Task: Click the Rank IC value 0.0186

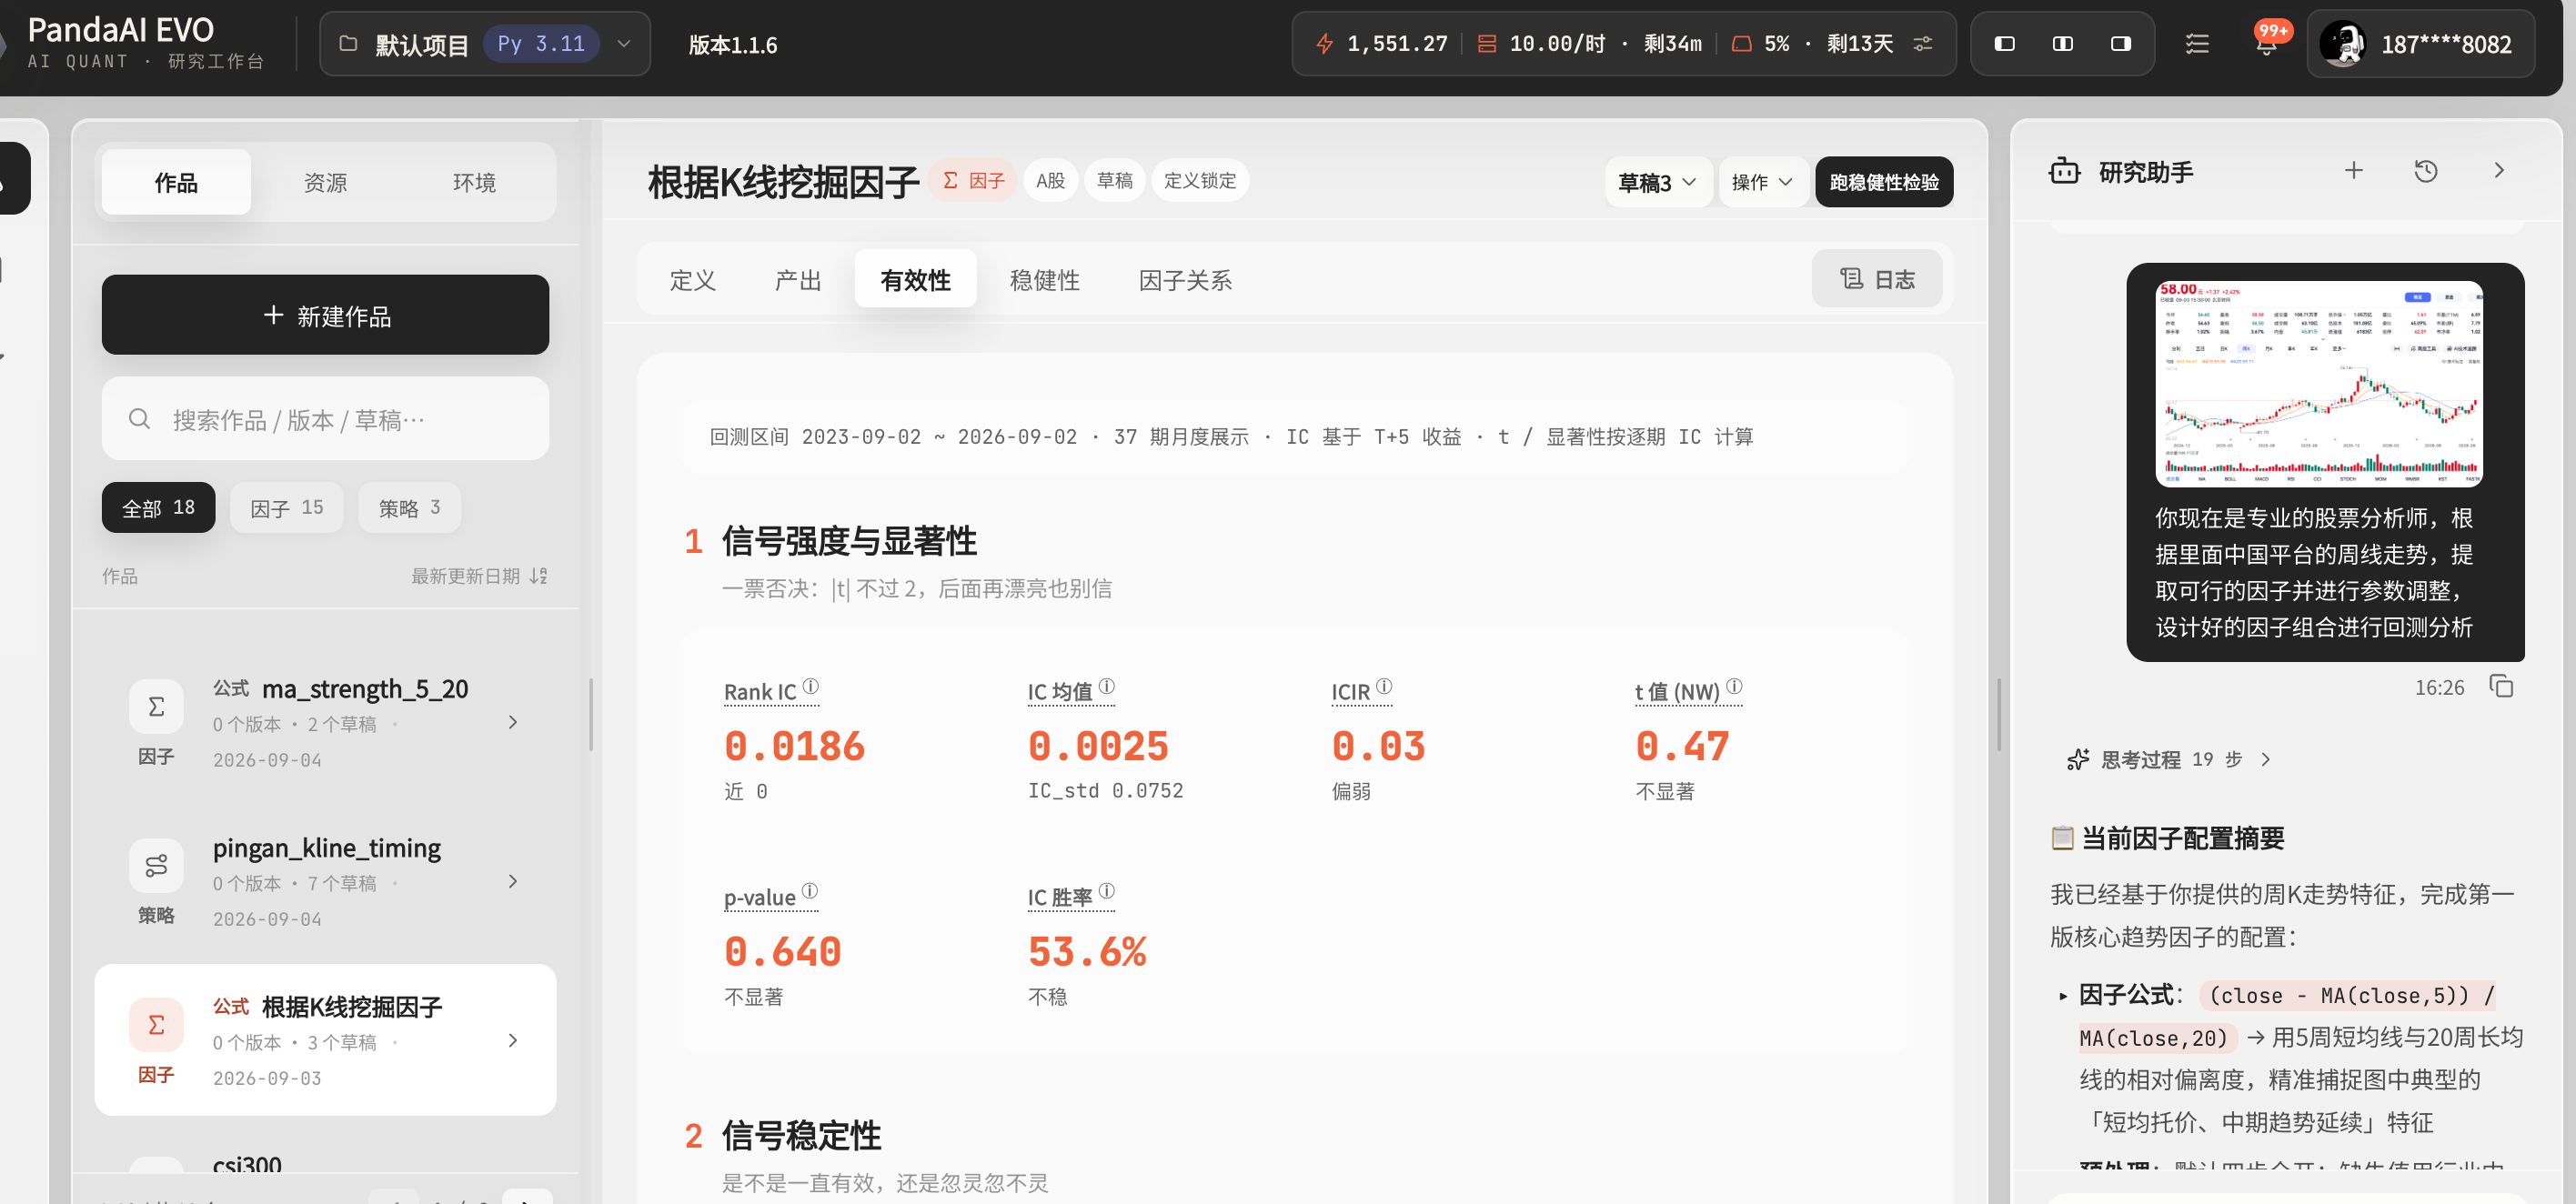Action: pos(794,746)
